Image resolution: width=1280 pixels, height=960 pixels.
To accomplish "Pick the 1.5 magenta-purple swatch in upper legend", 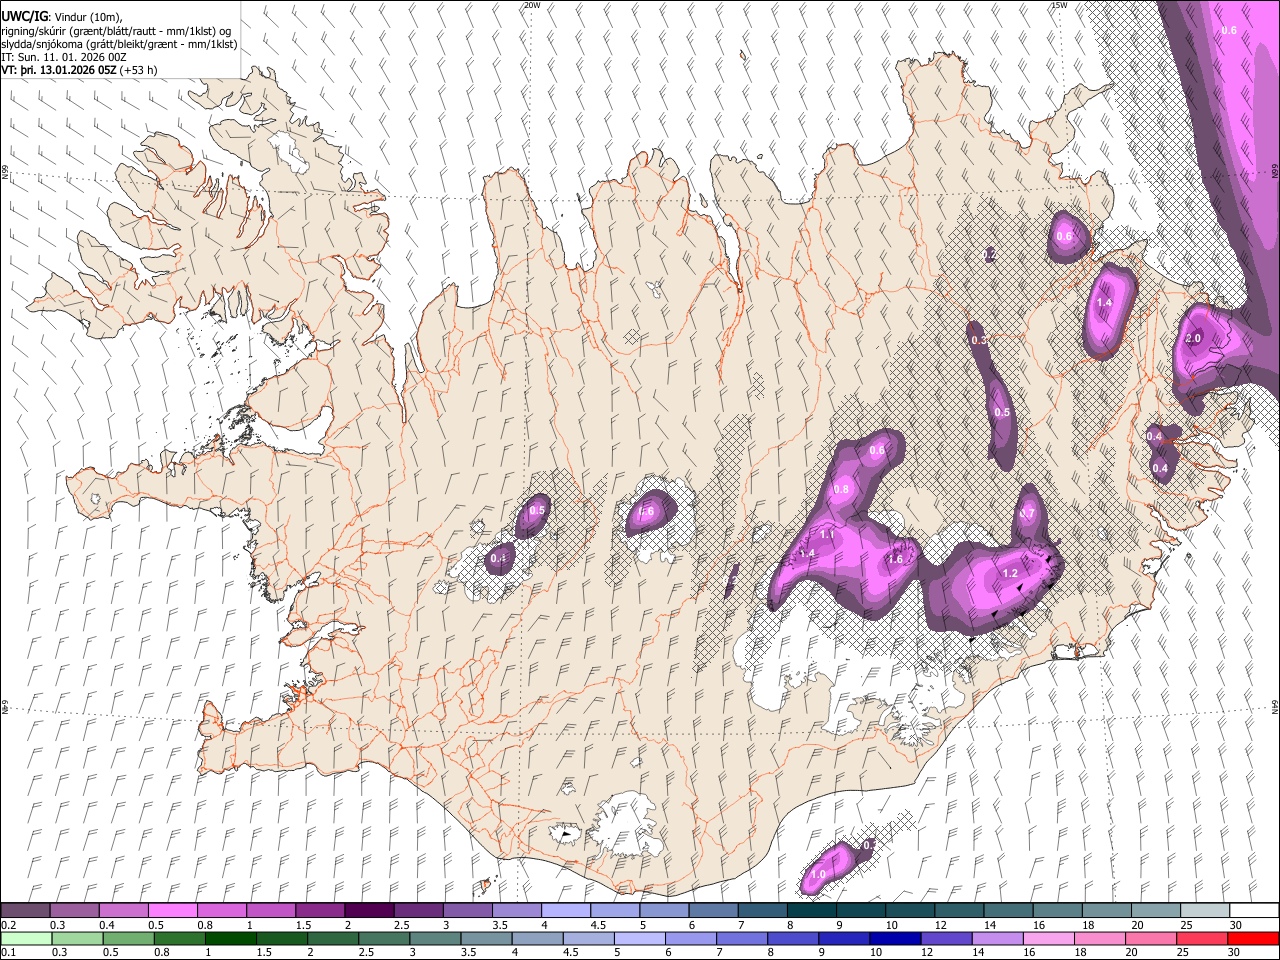I will (x=320, y=911).
